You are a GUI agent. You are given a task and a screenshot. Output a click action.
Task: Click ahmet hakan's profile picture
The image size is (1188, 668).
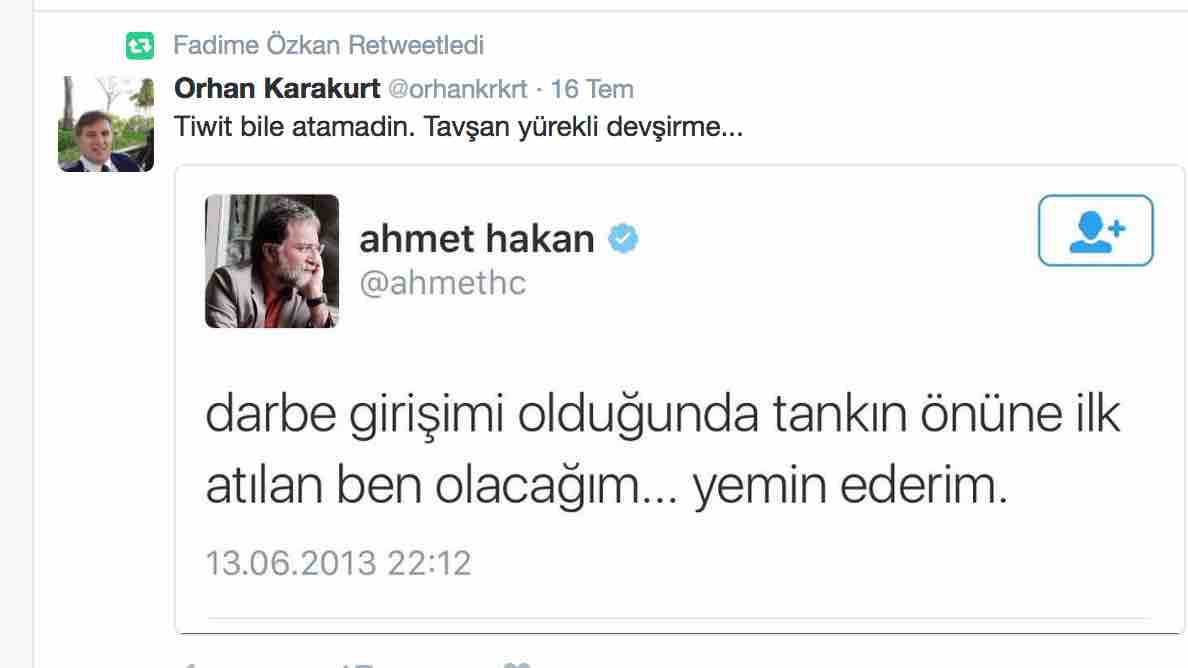point(272,261)
